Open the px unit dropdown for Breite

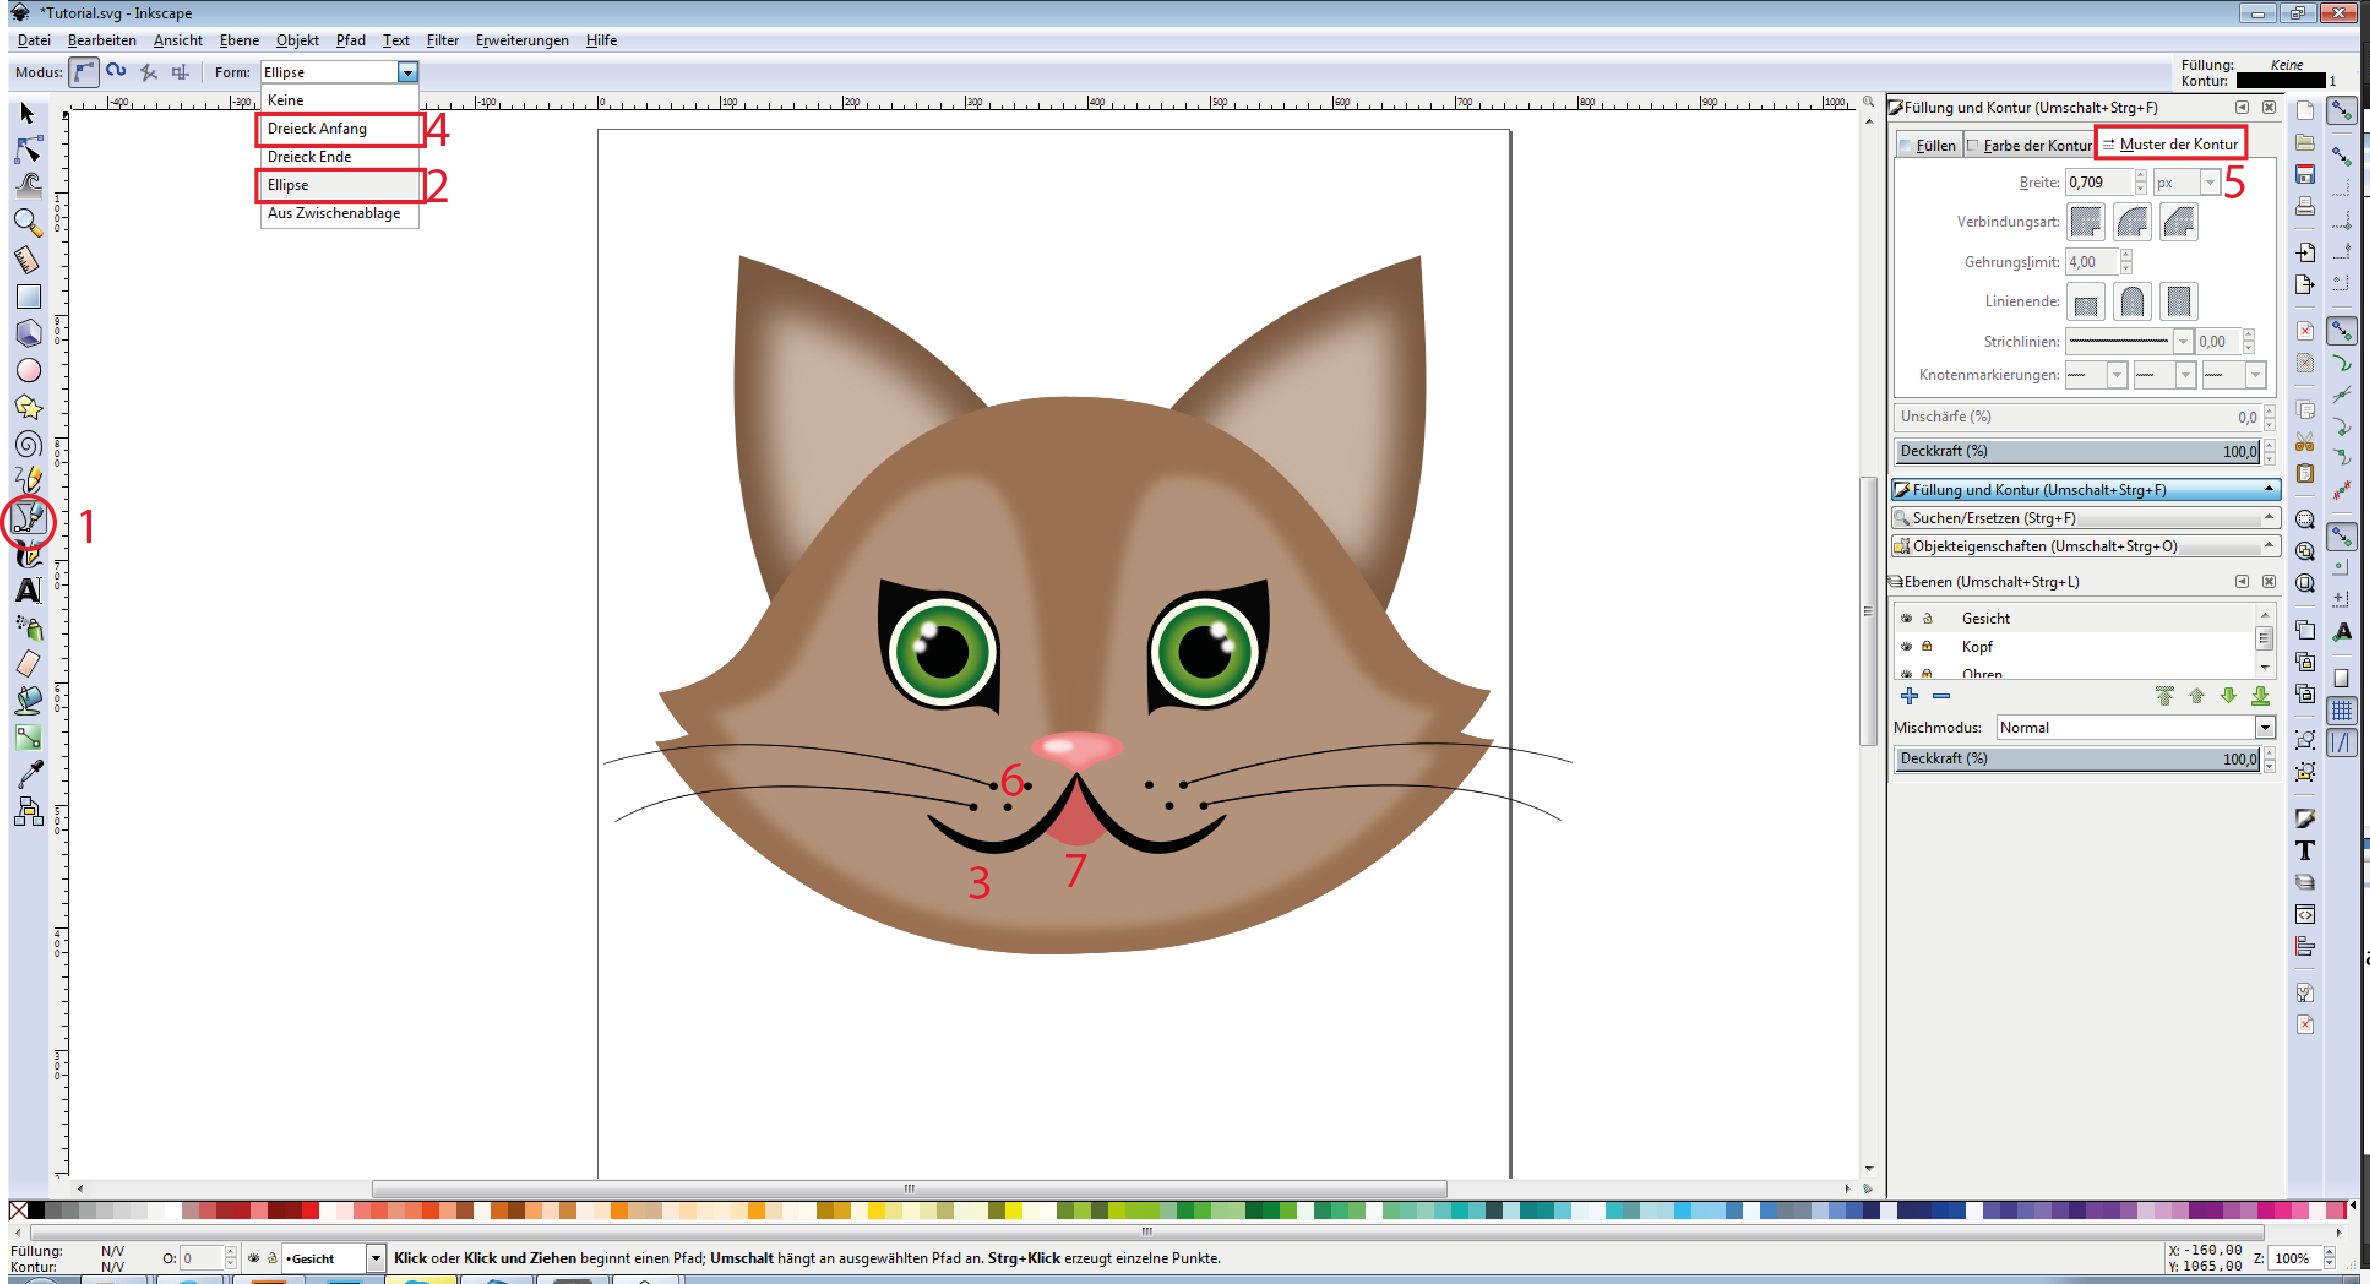tap(2209, 182)
